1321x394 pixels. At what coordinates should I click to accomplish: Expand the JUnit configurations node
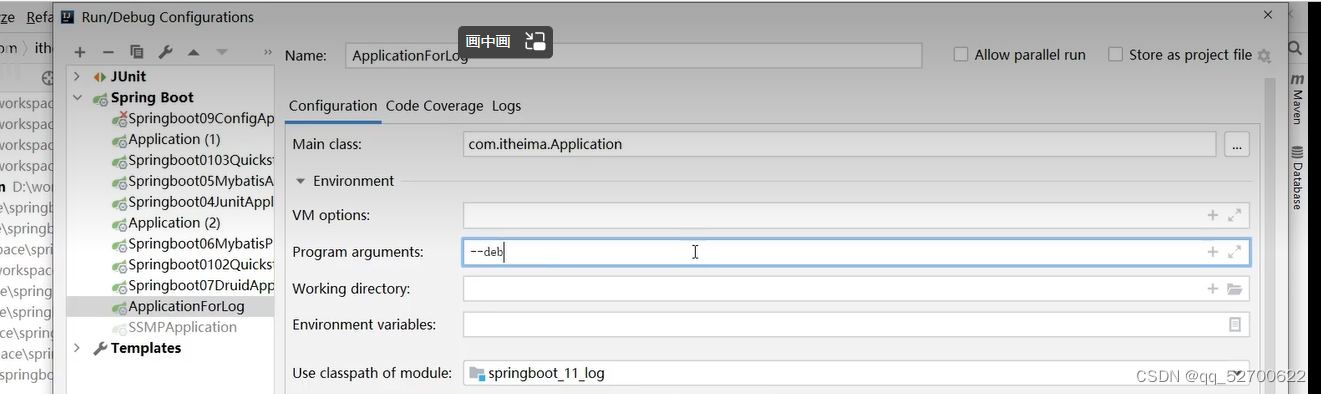point(77,76)
